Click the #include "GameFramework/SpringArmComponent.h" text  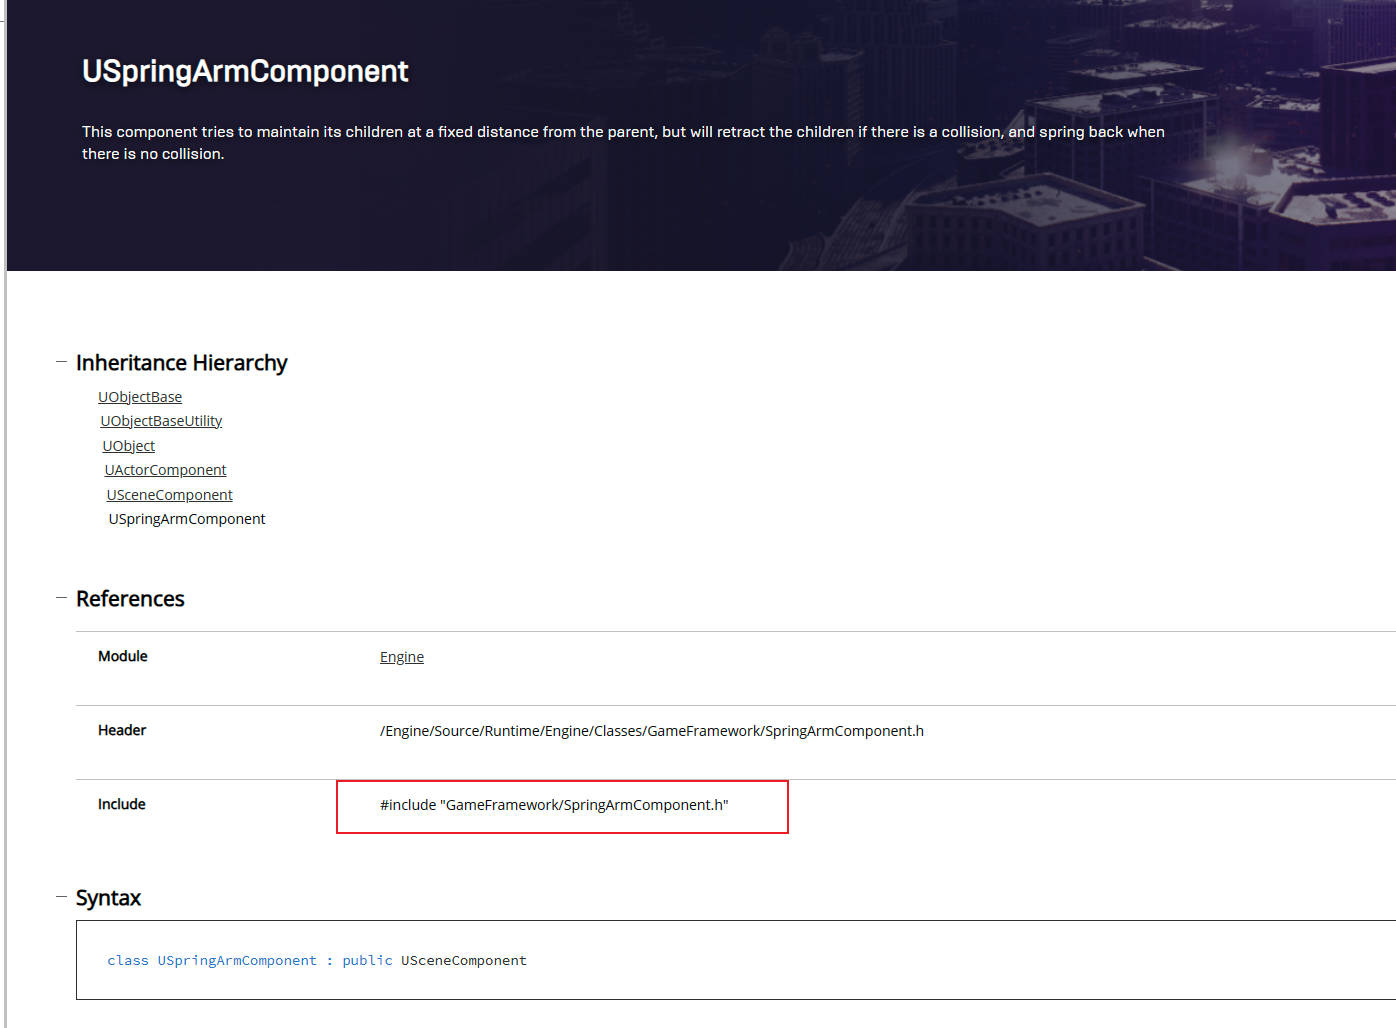click(554, 805)
